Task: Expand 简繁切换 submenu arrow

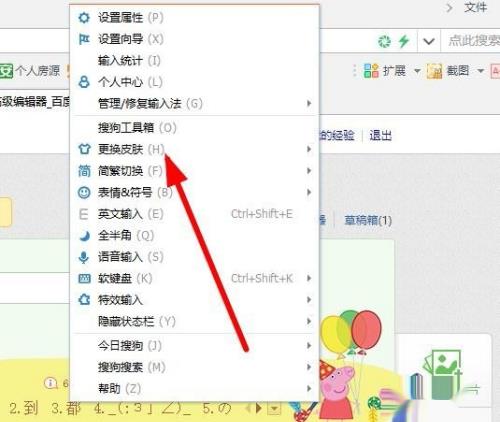Action: [309, 171]
